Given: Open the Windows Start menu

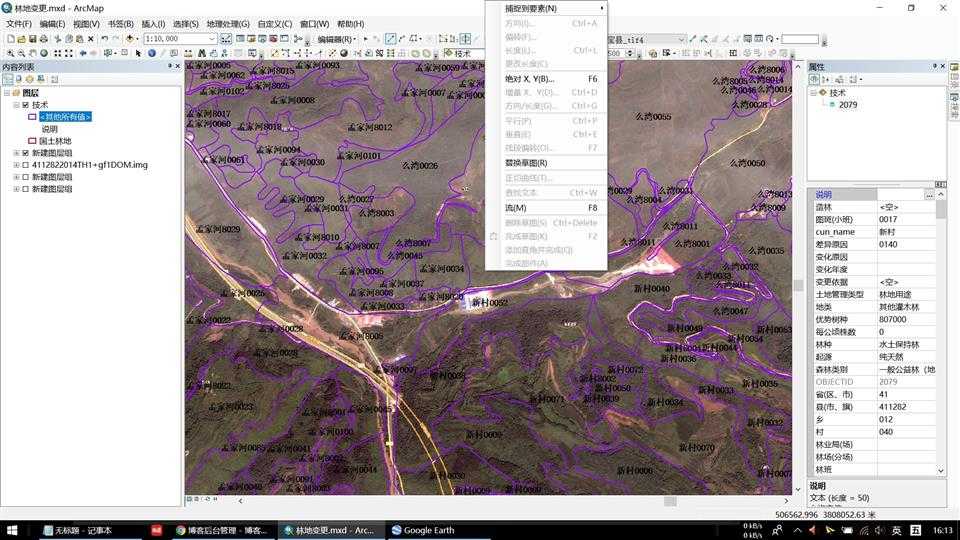Looking at the screenshot, I should click(x=12, y=530).
